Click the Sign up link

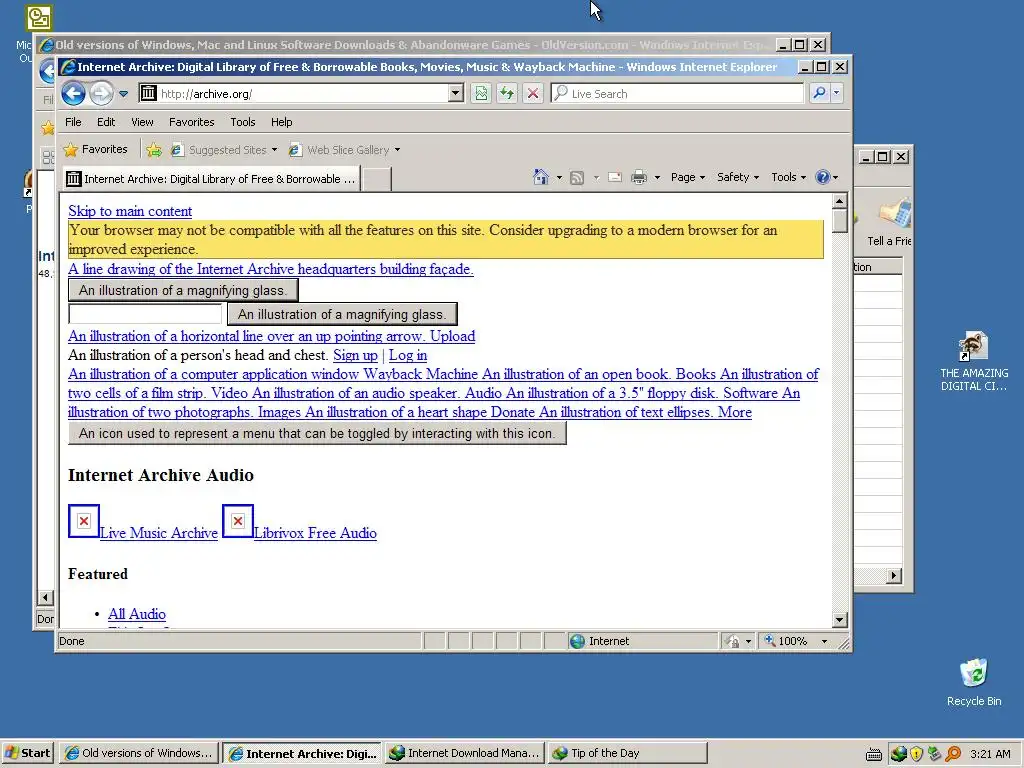pyautogui.click(x=355, y=355)
